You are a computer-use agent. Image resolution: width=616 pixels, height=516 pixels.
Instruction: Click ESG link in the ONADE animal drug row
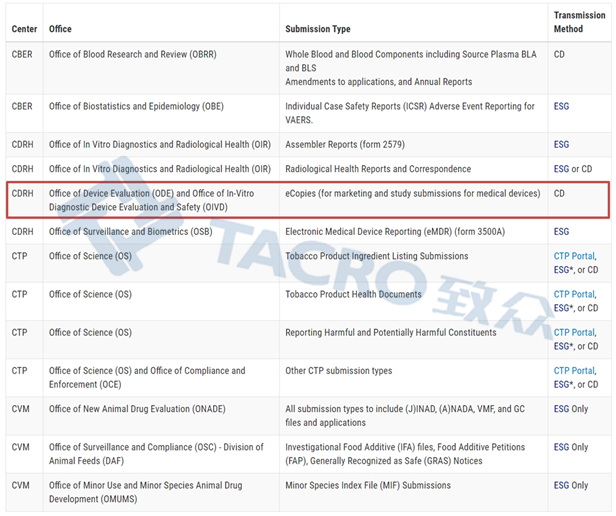click(561, 408)
